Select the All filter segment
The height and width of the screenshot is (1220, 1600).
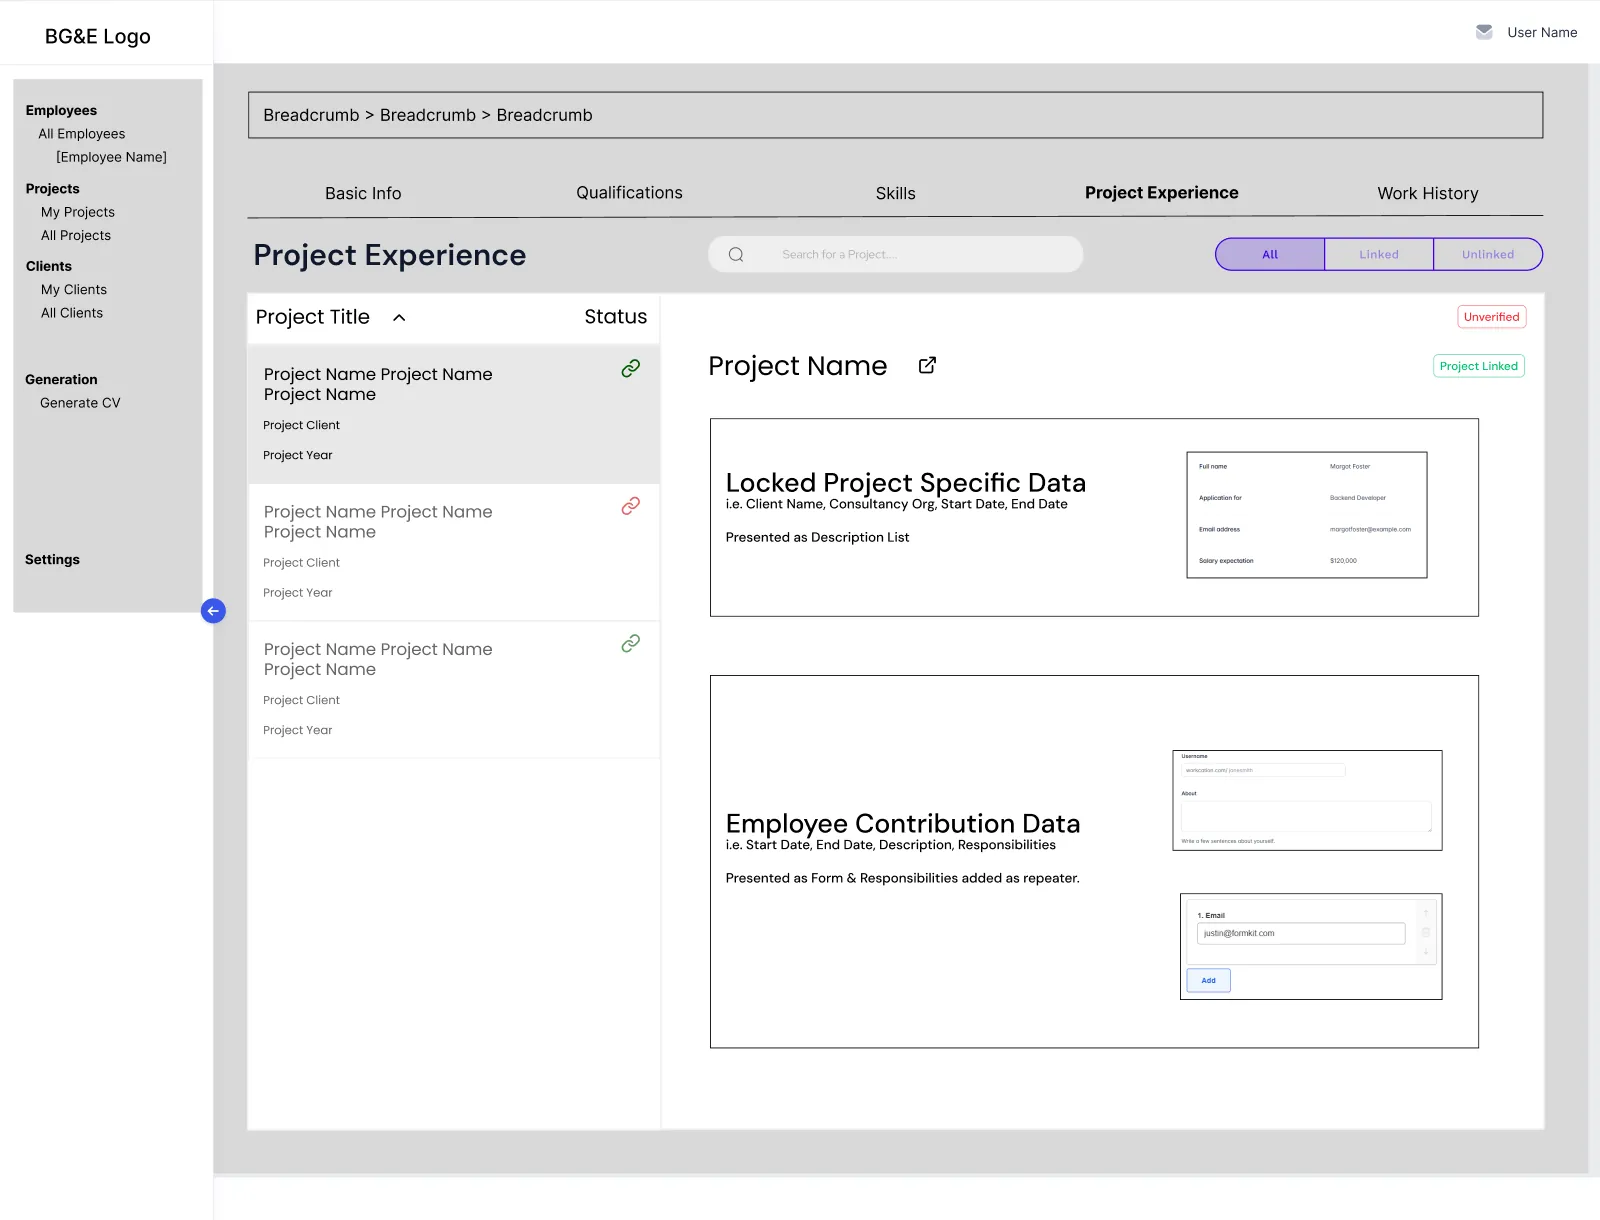pyautogui.click(x=1270, y=254)
